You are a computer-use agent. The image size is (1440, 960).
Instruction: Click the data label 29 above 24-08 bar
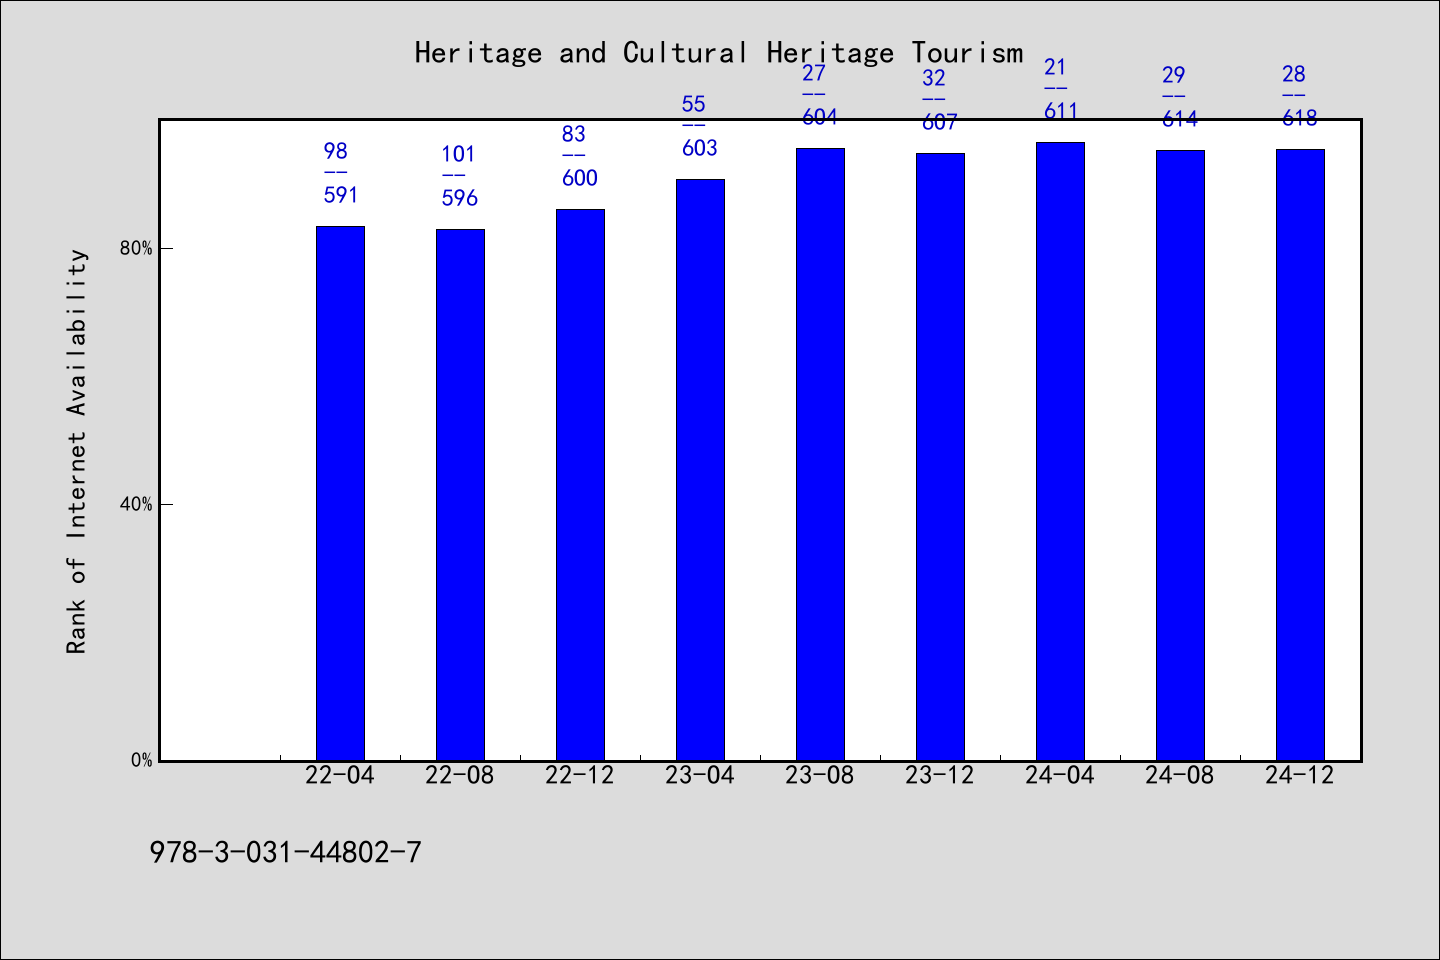[x=1173, y=75]
